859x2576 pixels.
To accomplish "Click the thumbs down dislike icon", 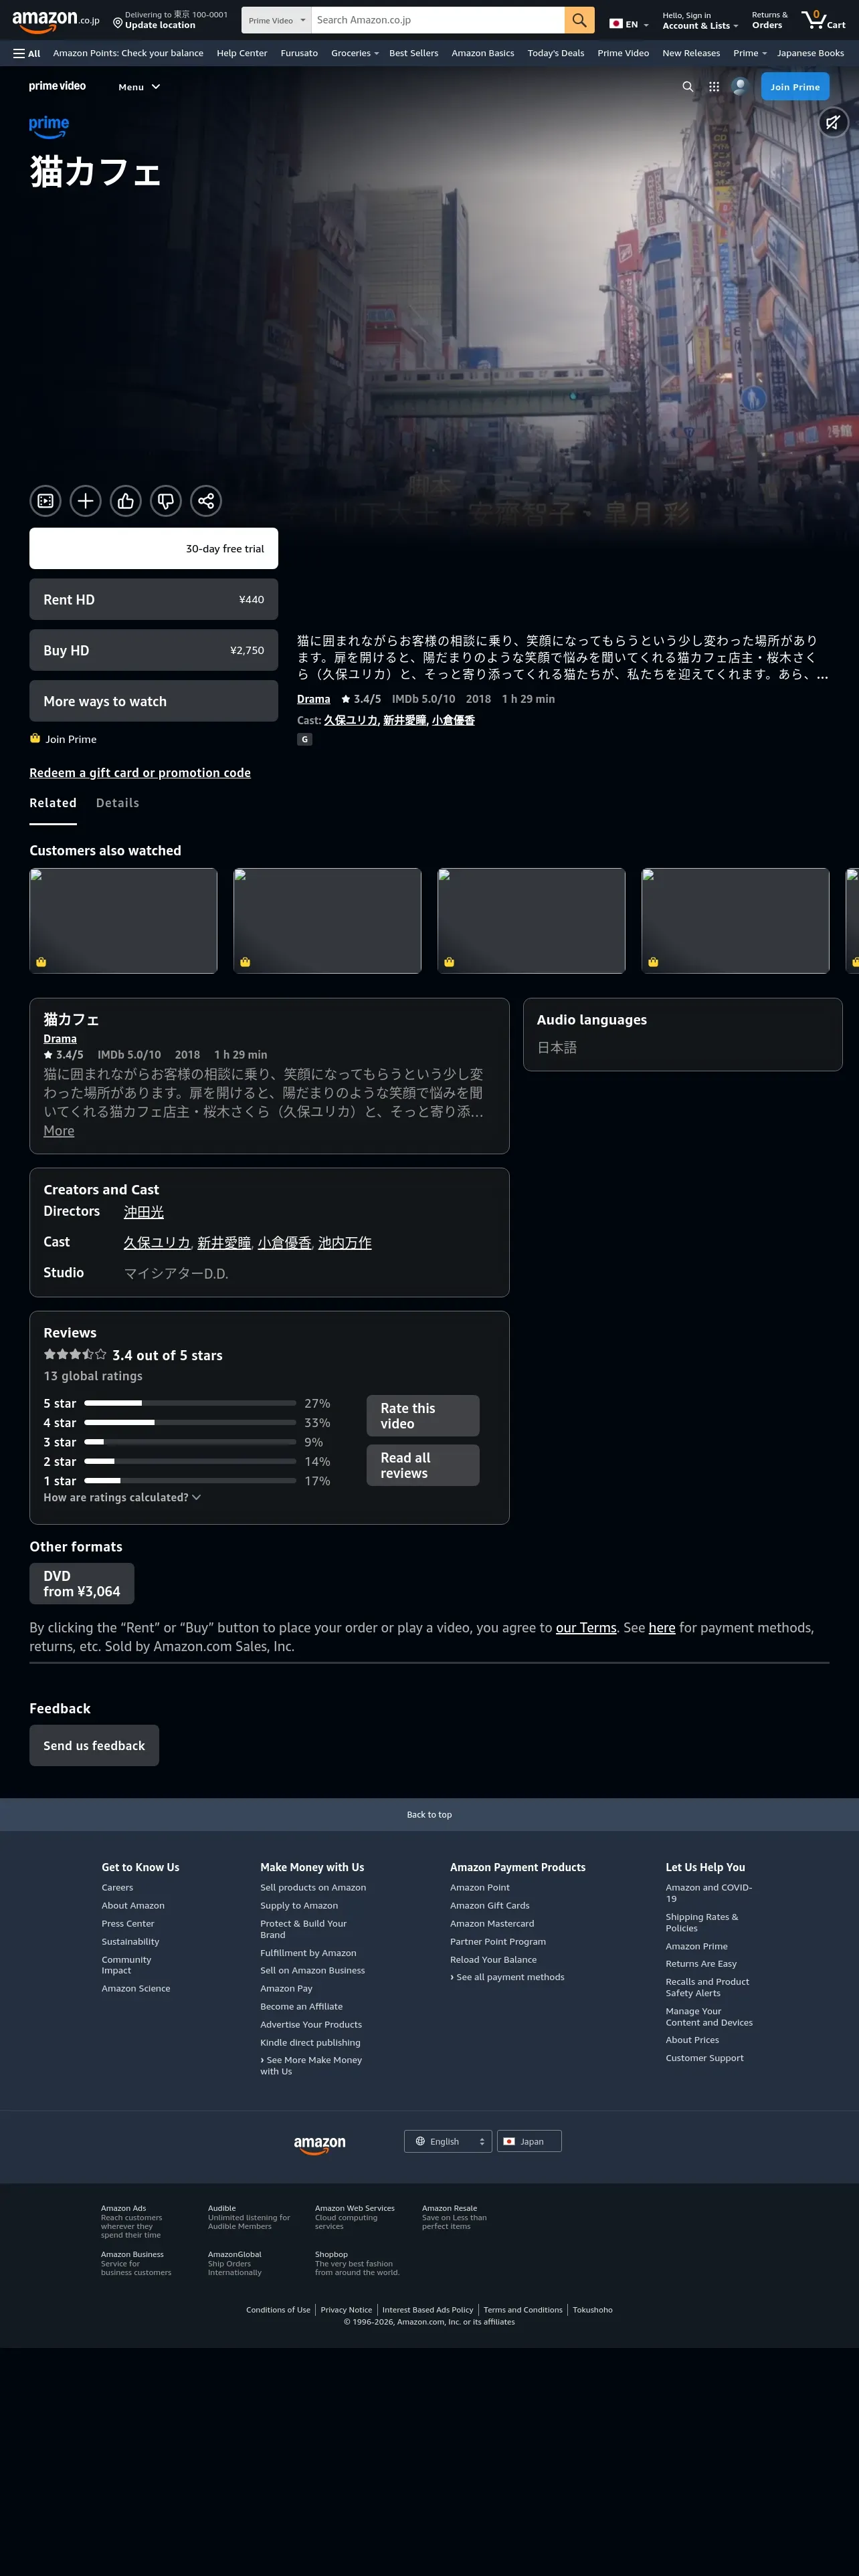I will [165, 501].
